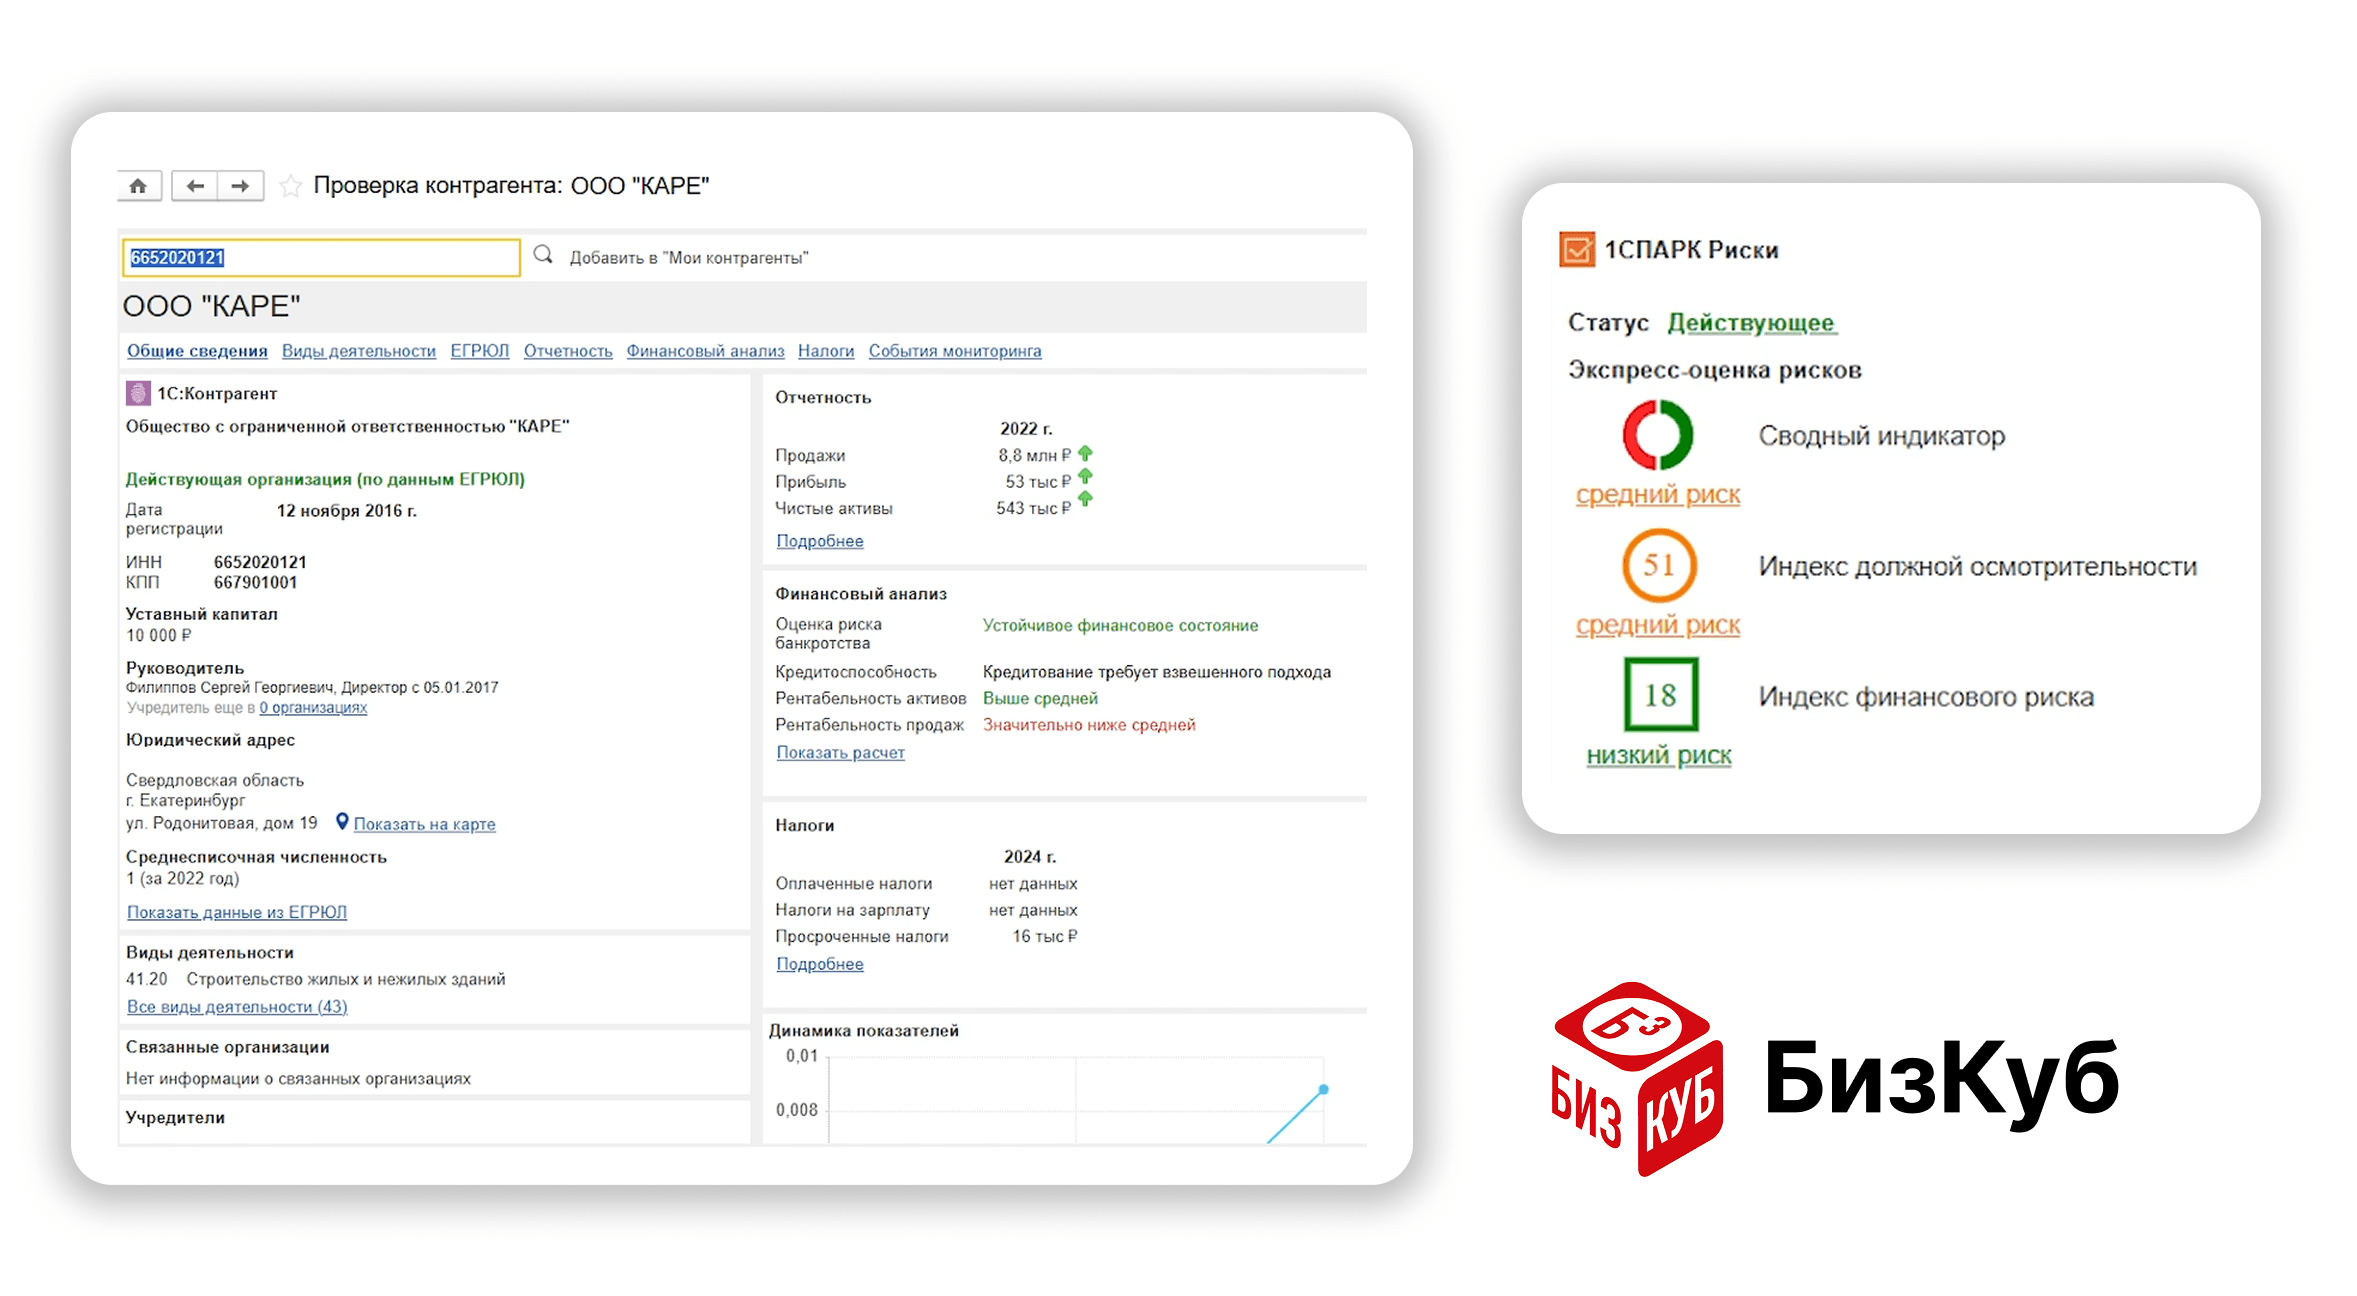Click the Действующее status link
2357x1296 pixels.
coord(1750,323)
